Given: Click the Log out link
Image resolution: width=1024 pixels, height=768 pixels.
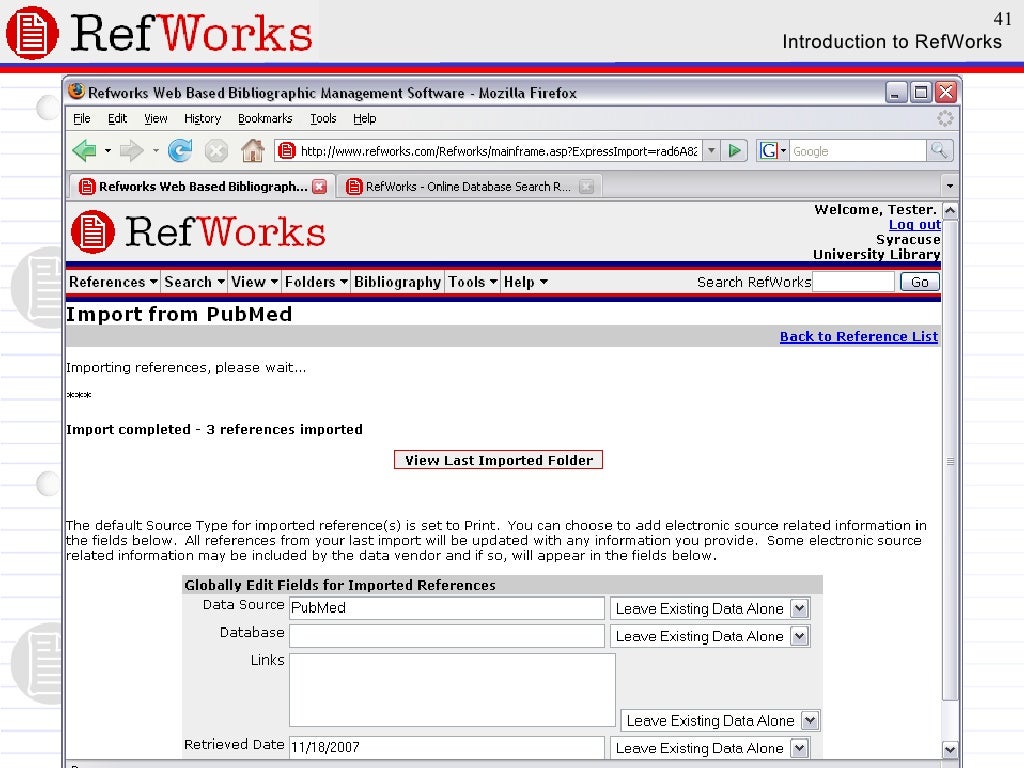Looking at the screenshot, I should 914,225.
